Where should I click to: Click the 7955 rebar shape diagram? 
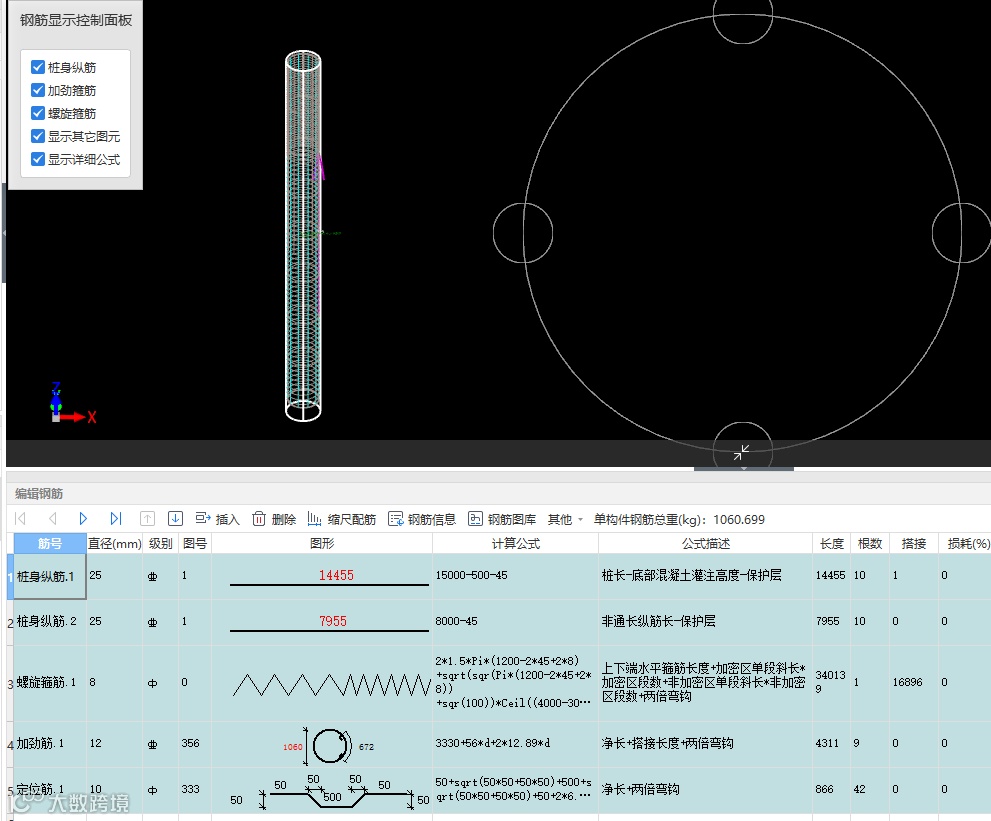click(329, 623)
